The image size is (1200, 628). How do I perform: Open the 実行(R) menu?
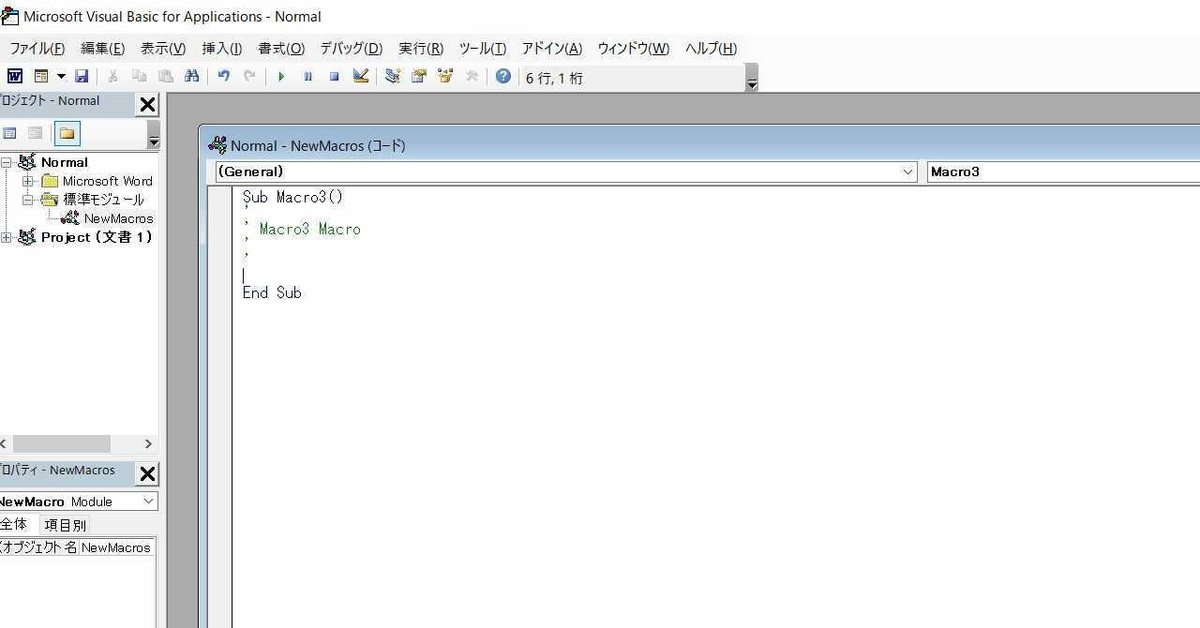pyautogui.click(x=421, y=48)
